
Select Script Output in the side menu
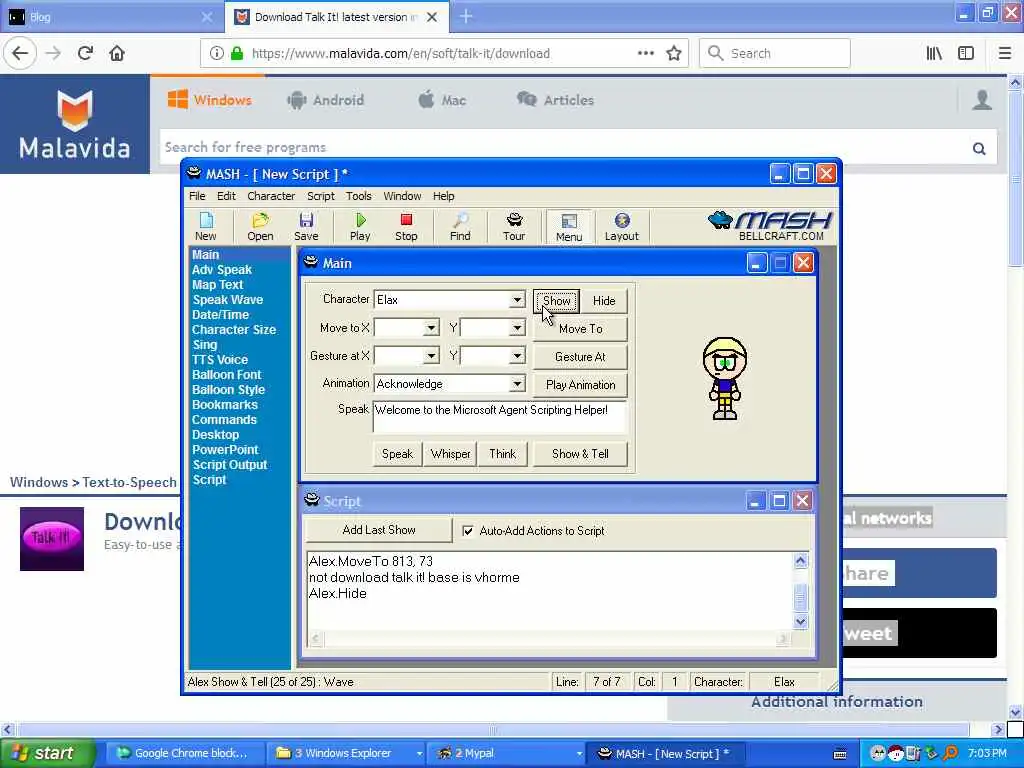tap(230, 465)
